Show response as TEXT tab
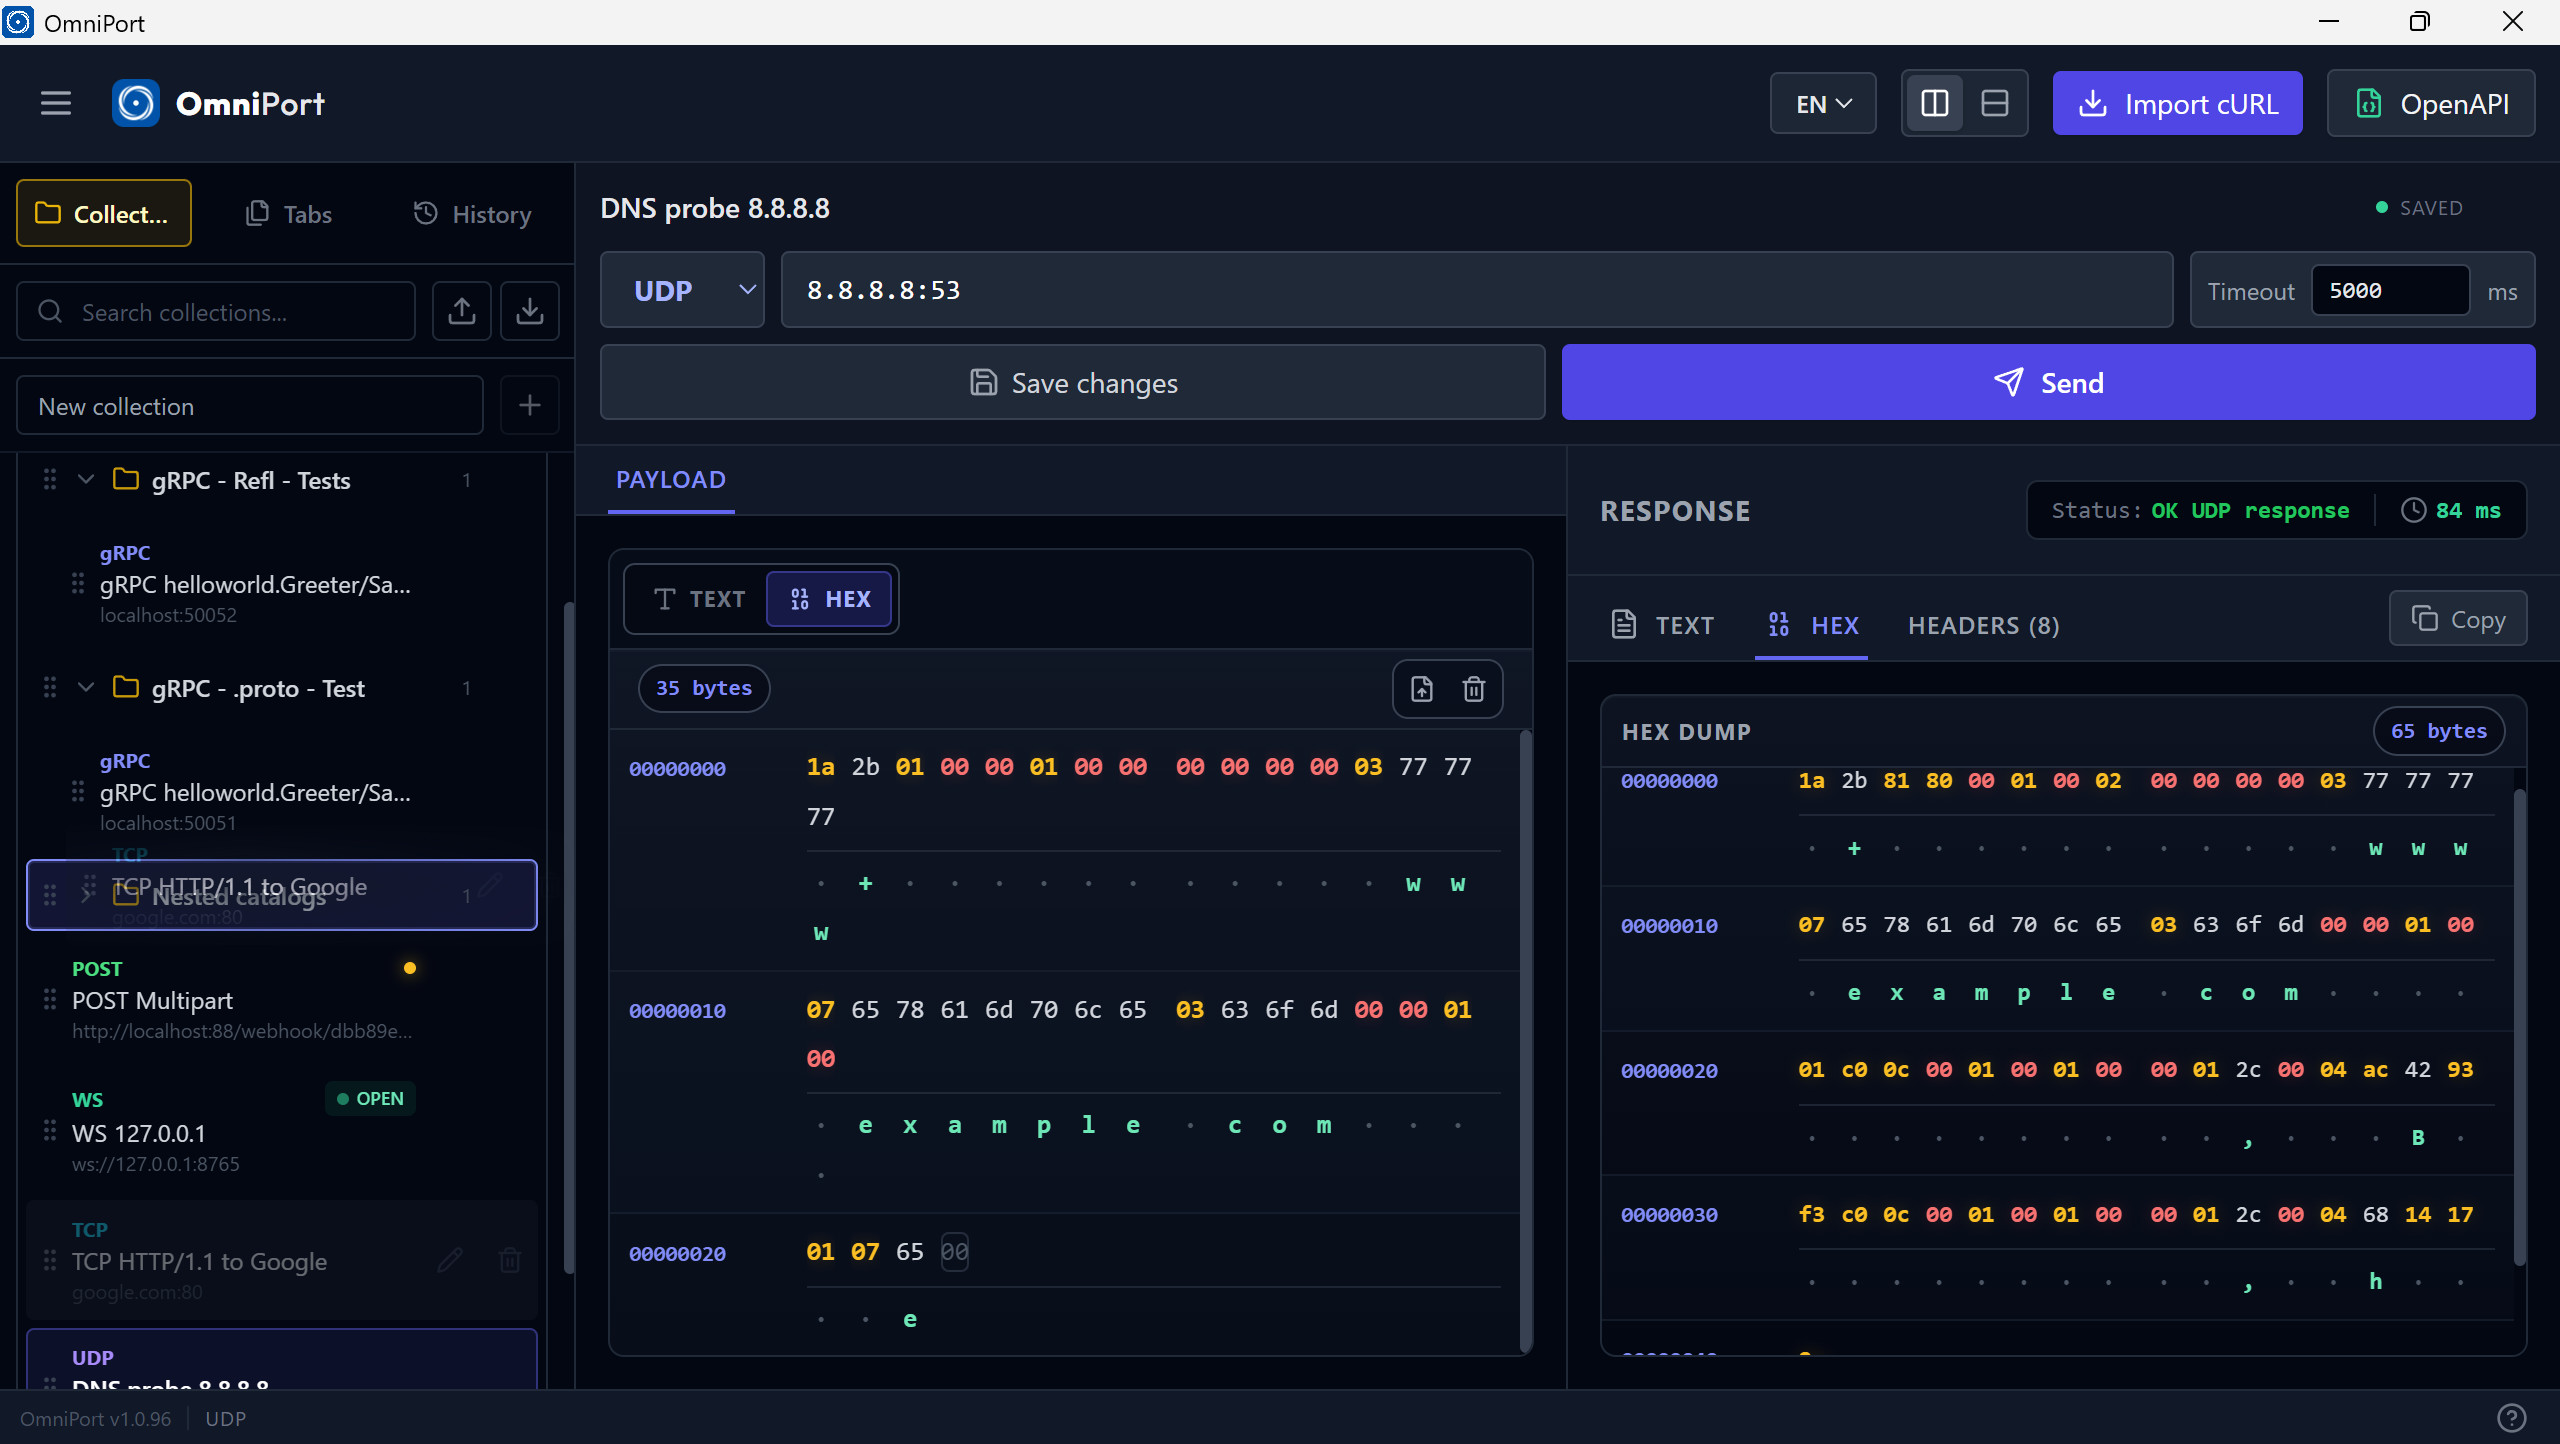2560x1444 pixels. coord(1664,625)
